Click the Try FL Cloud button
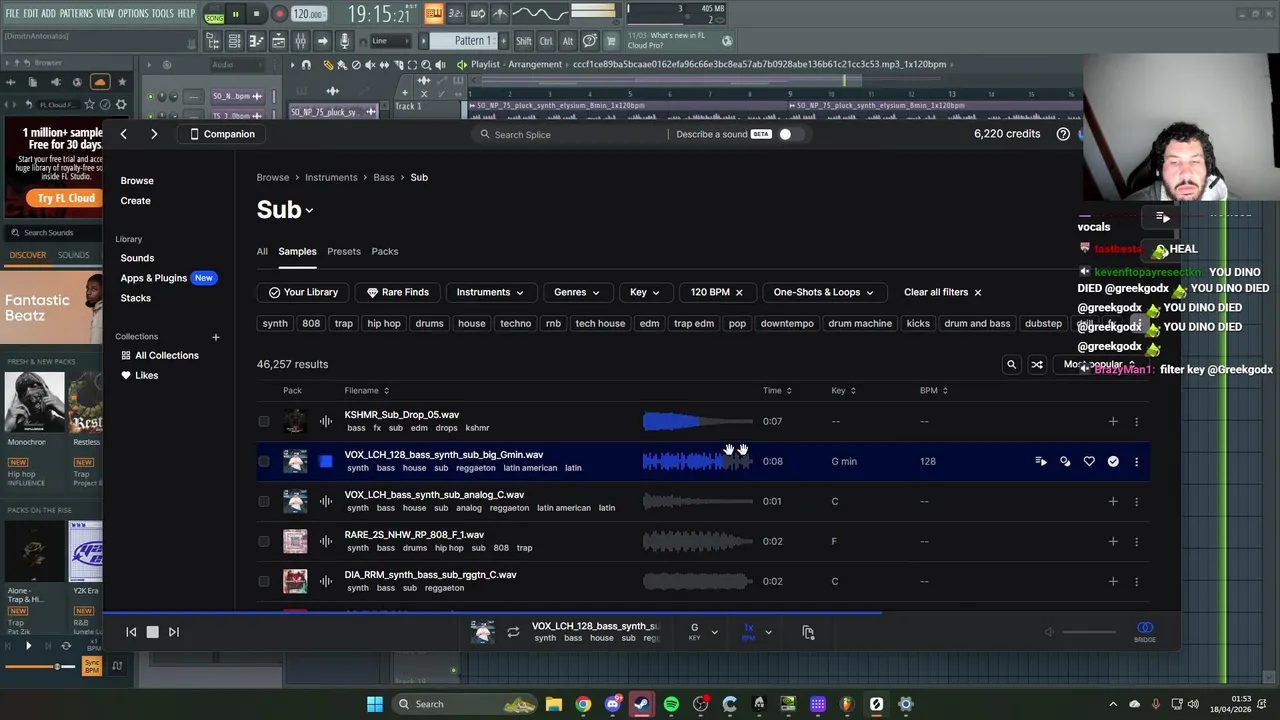The height and width of the screenshot is (720, 1280). point(66,198)
